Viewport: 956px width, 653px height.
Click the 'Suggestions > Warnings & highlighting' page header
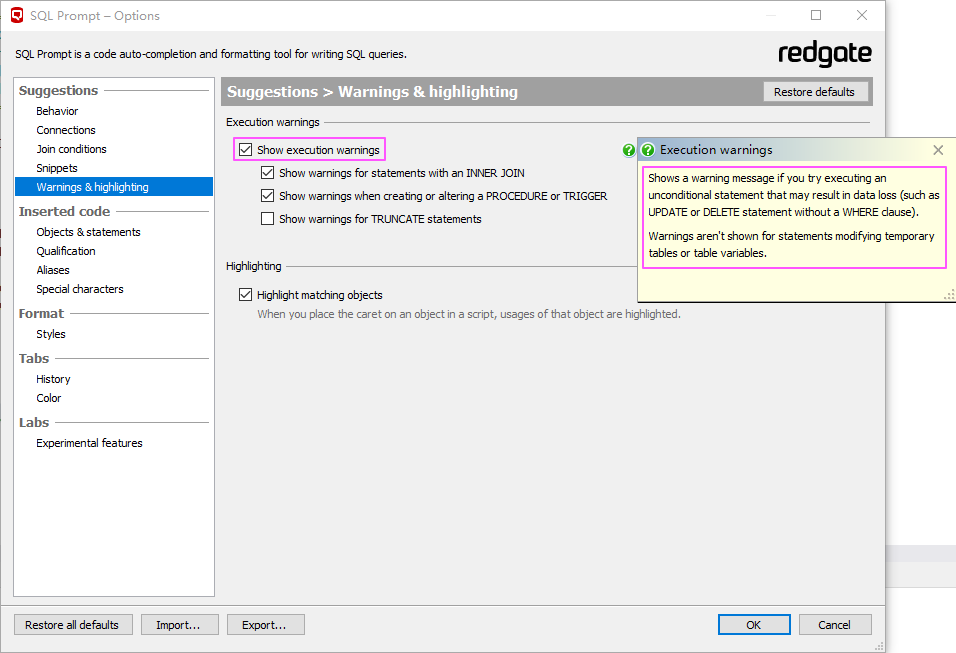pos(373,91)
